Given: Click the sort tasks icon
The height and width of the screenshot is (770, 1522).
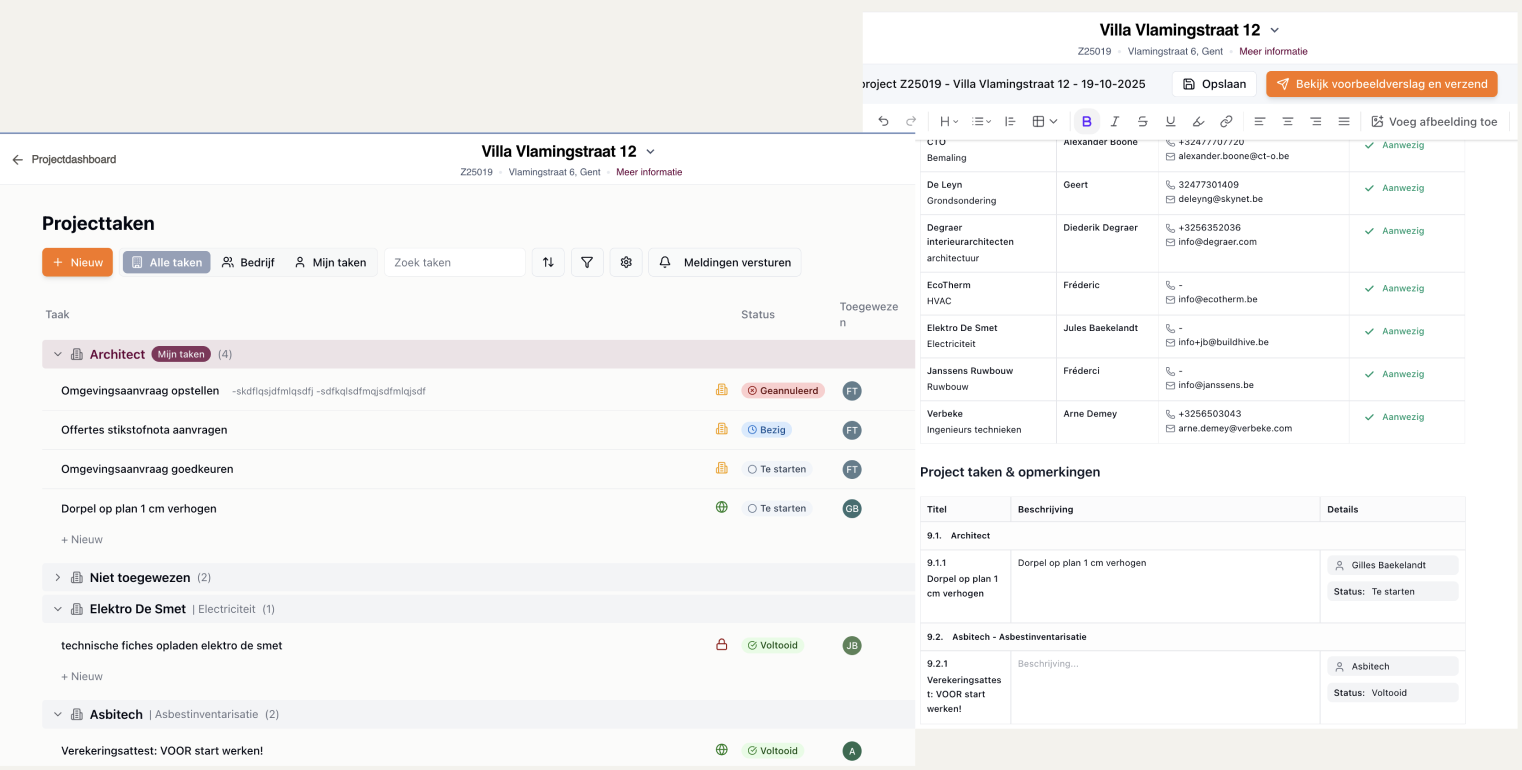Looking at the screenshot, I should click(x=548, y=263).
